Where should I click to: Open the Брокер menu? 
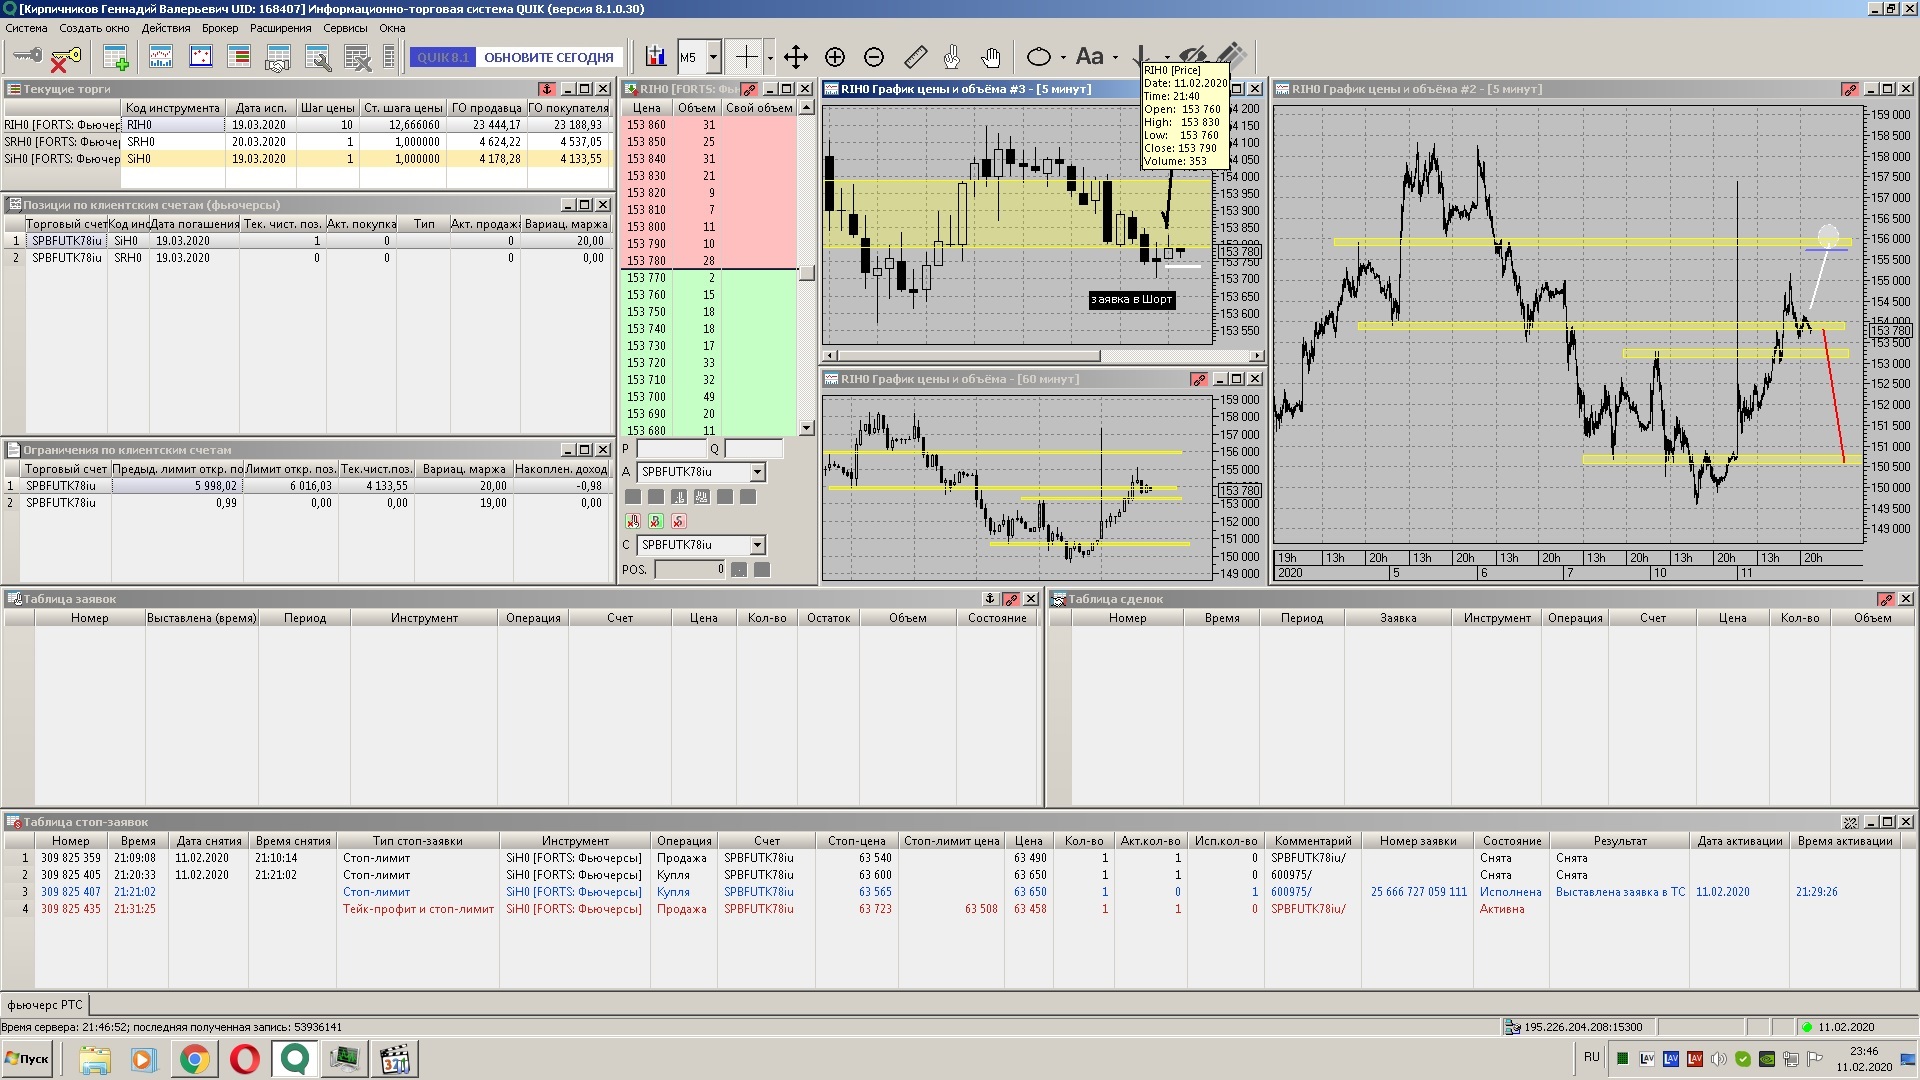pyautogui.click(x=219, y=28)
